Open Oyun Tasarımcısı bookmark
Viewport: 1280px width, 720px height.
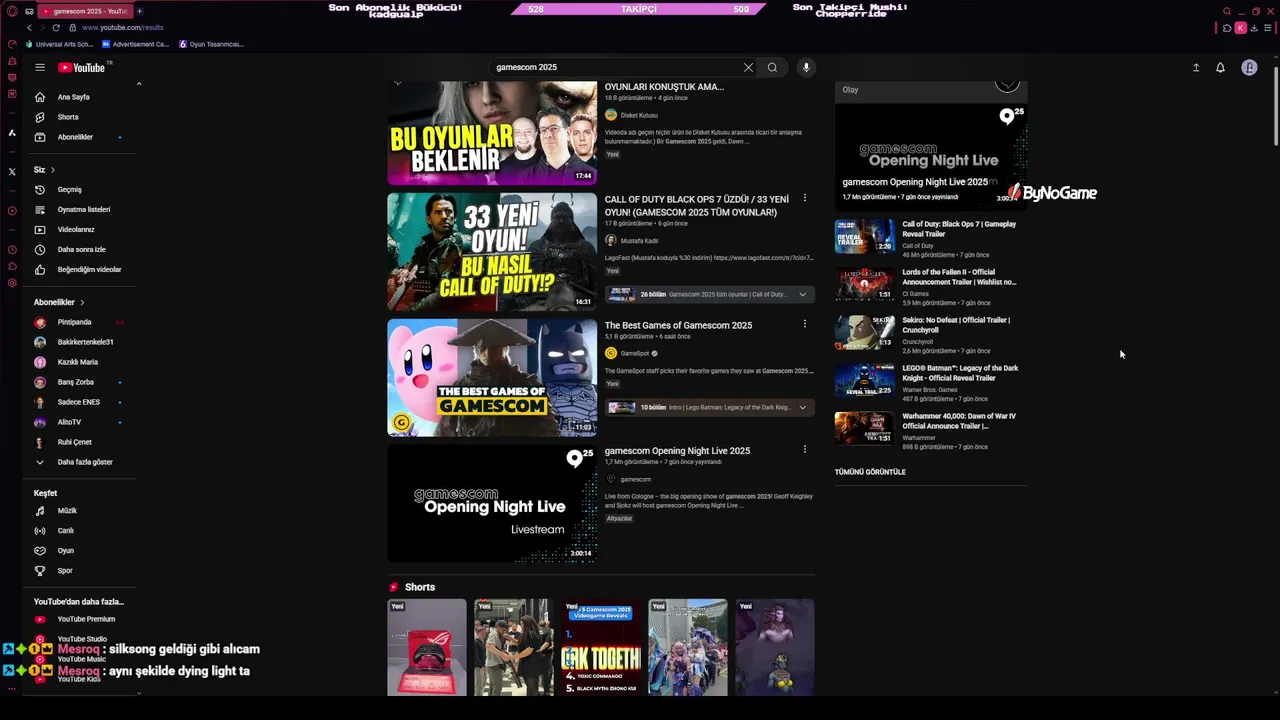coord(211,44)
